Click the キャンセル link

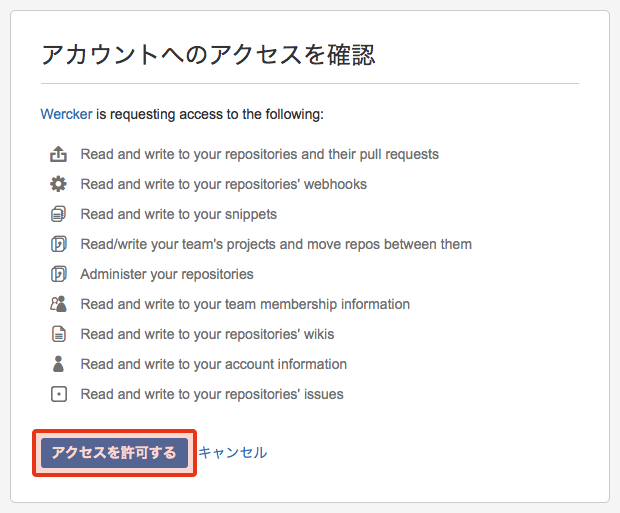232,452
